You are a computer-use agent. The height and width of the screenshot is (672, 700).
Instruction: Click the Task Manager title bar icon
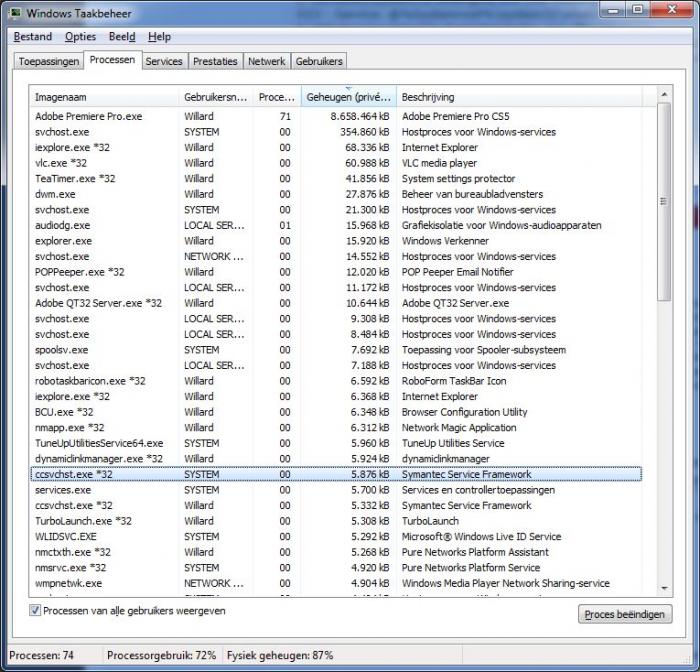pos(14,13)
